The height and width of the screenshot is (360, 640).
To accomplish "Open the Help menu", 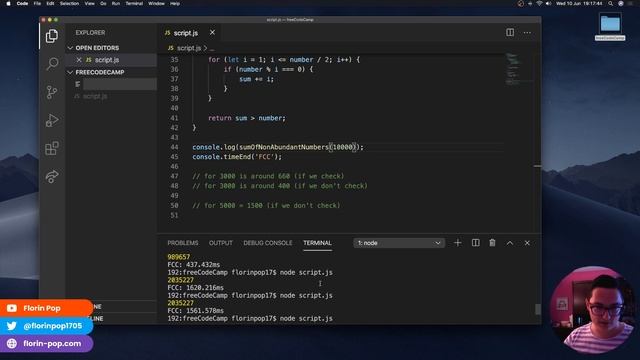I will (175, 3).
